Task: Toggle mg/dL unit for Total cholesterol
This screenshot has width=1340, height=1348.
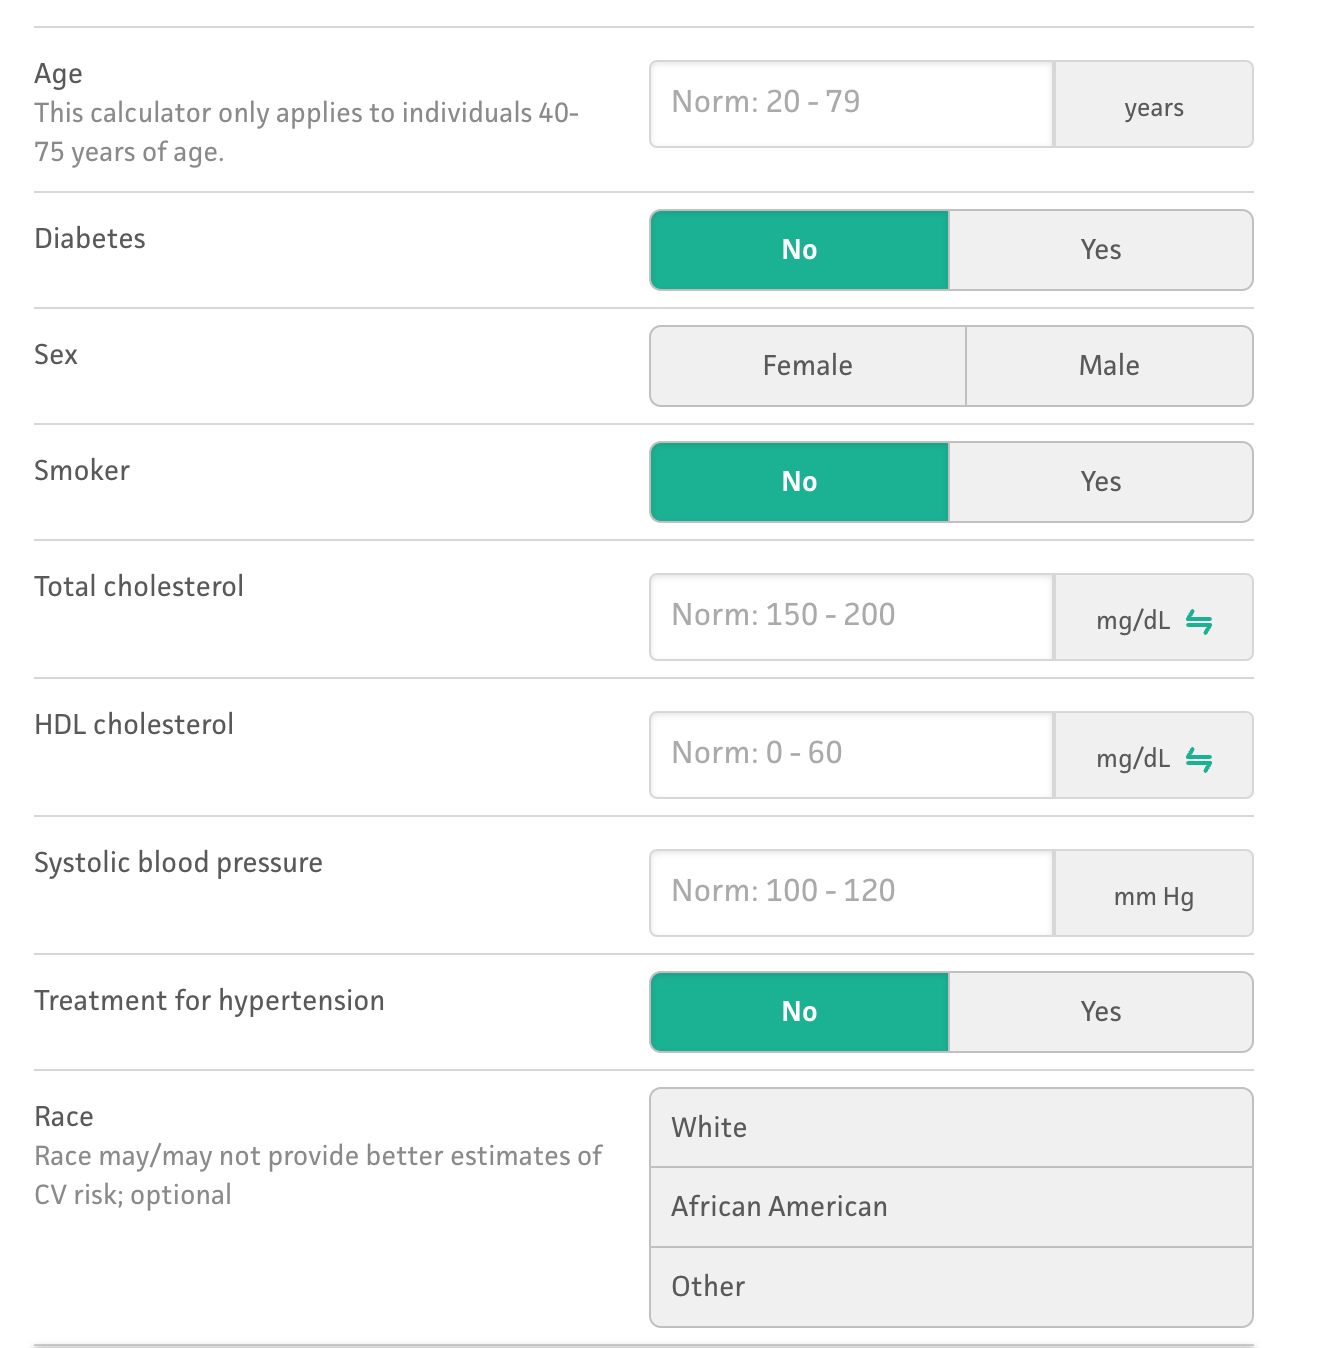Action: pyautogui.click(x=1154, y=617)
